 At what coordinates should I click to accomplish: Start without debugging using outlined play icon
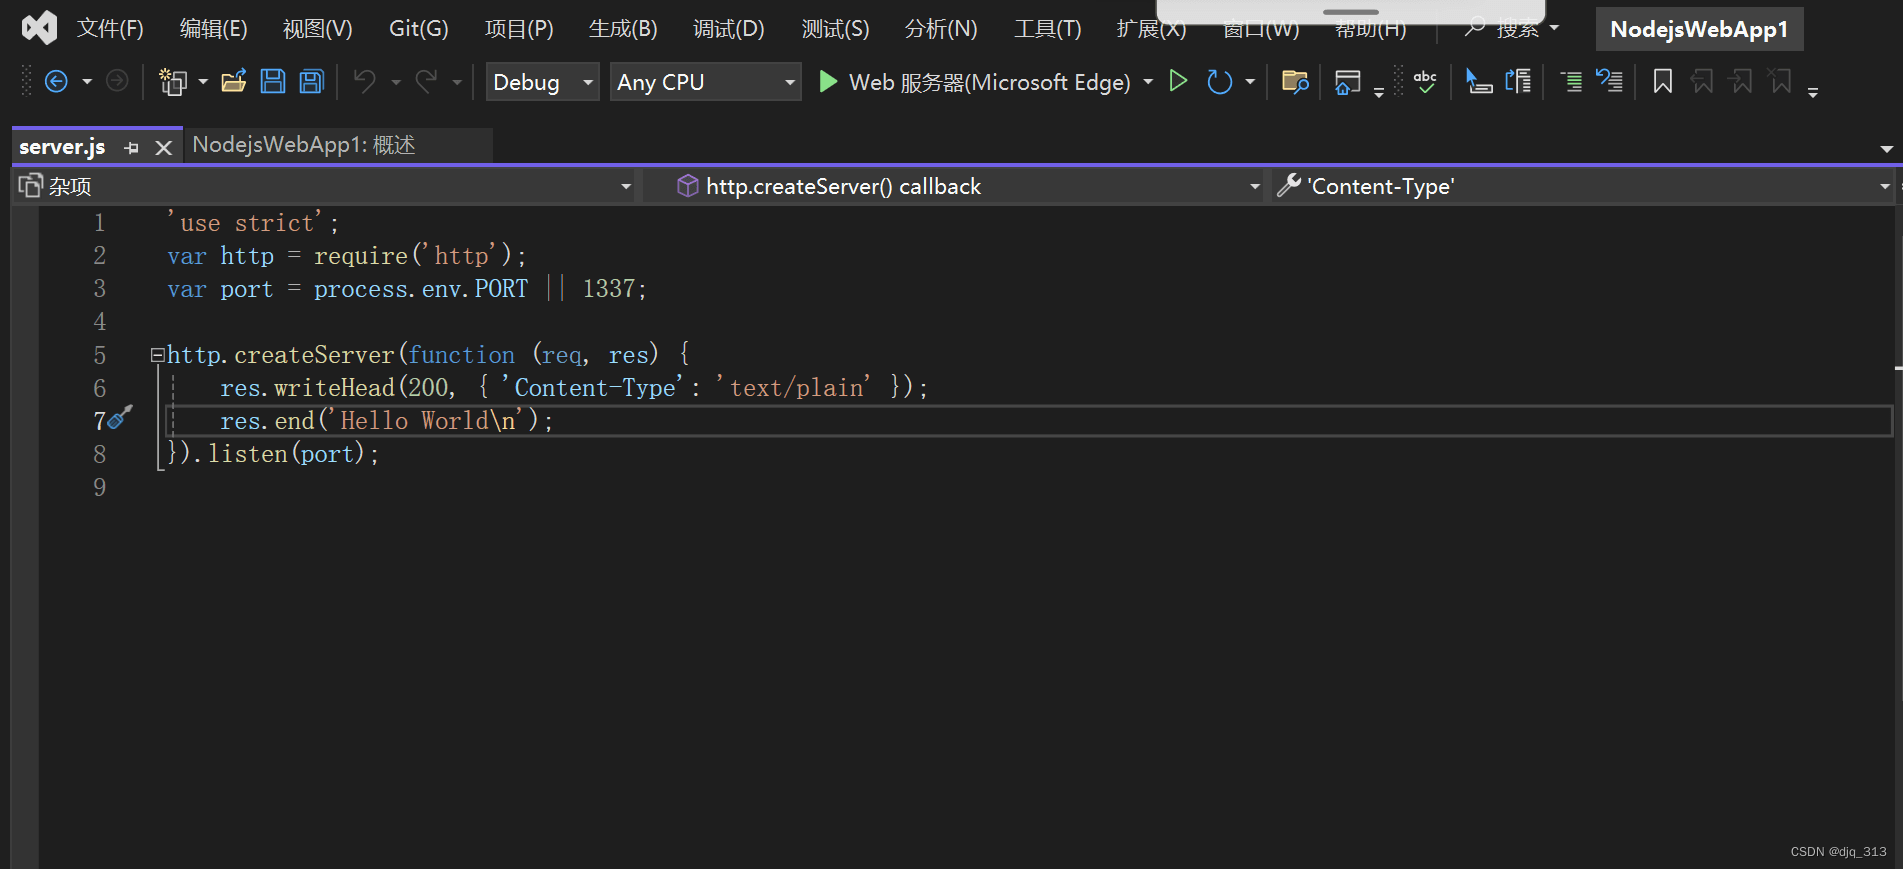point(1179,82)
